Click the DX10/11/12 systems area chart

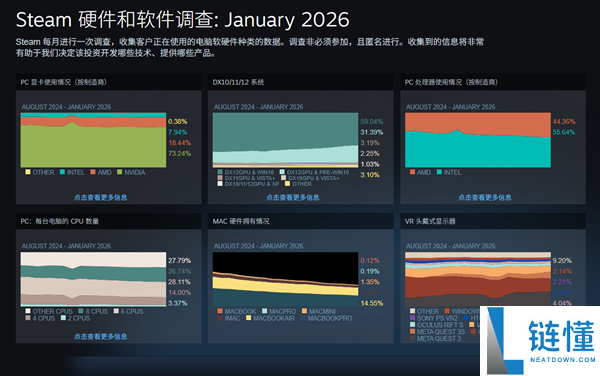tap(285, 140)
